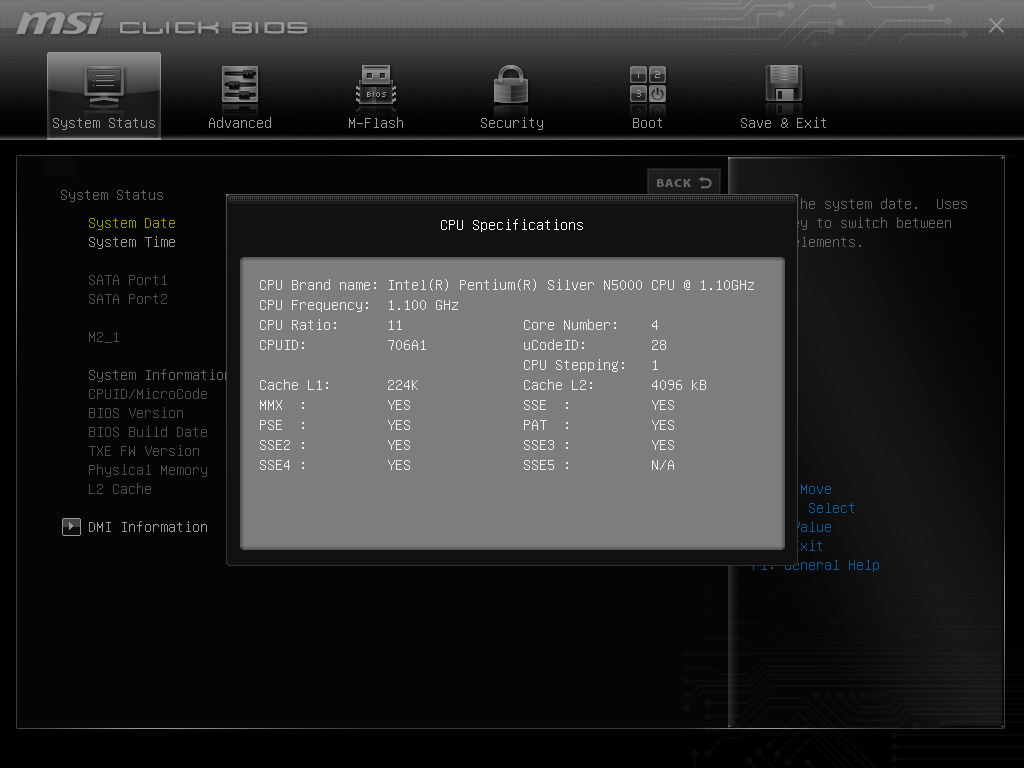
Task: Click the Core Number label
Action: point(570,325)
